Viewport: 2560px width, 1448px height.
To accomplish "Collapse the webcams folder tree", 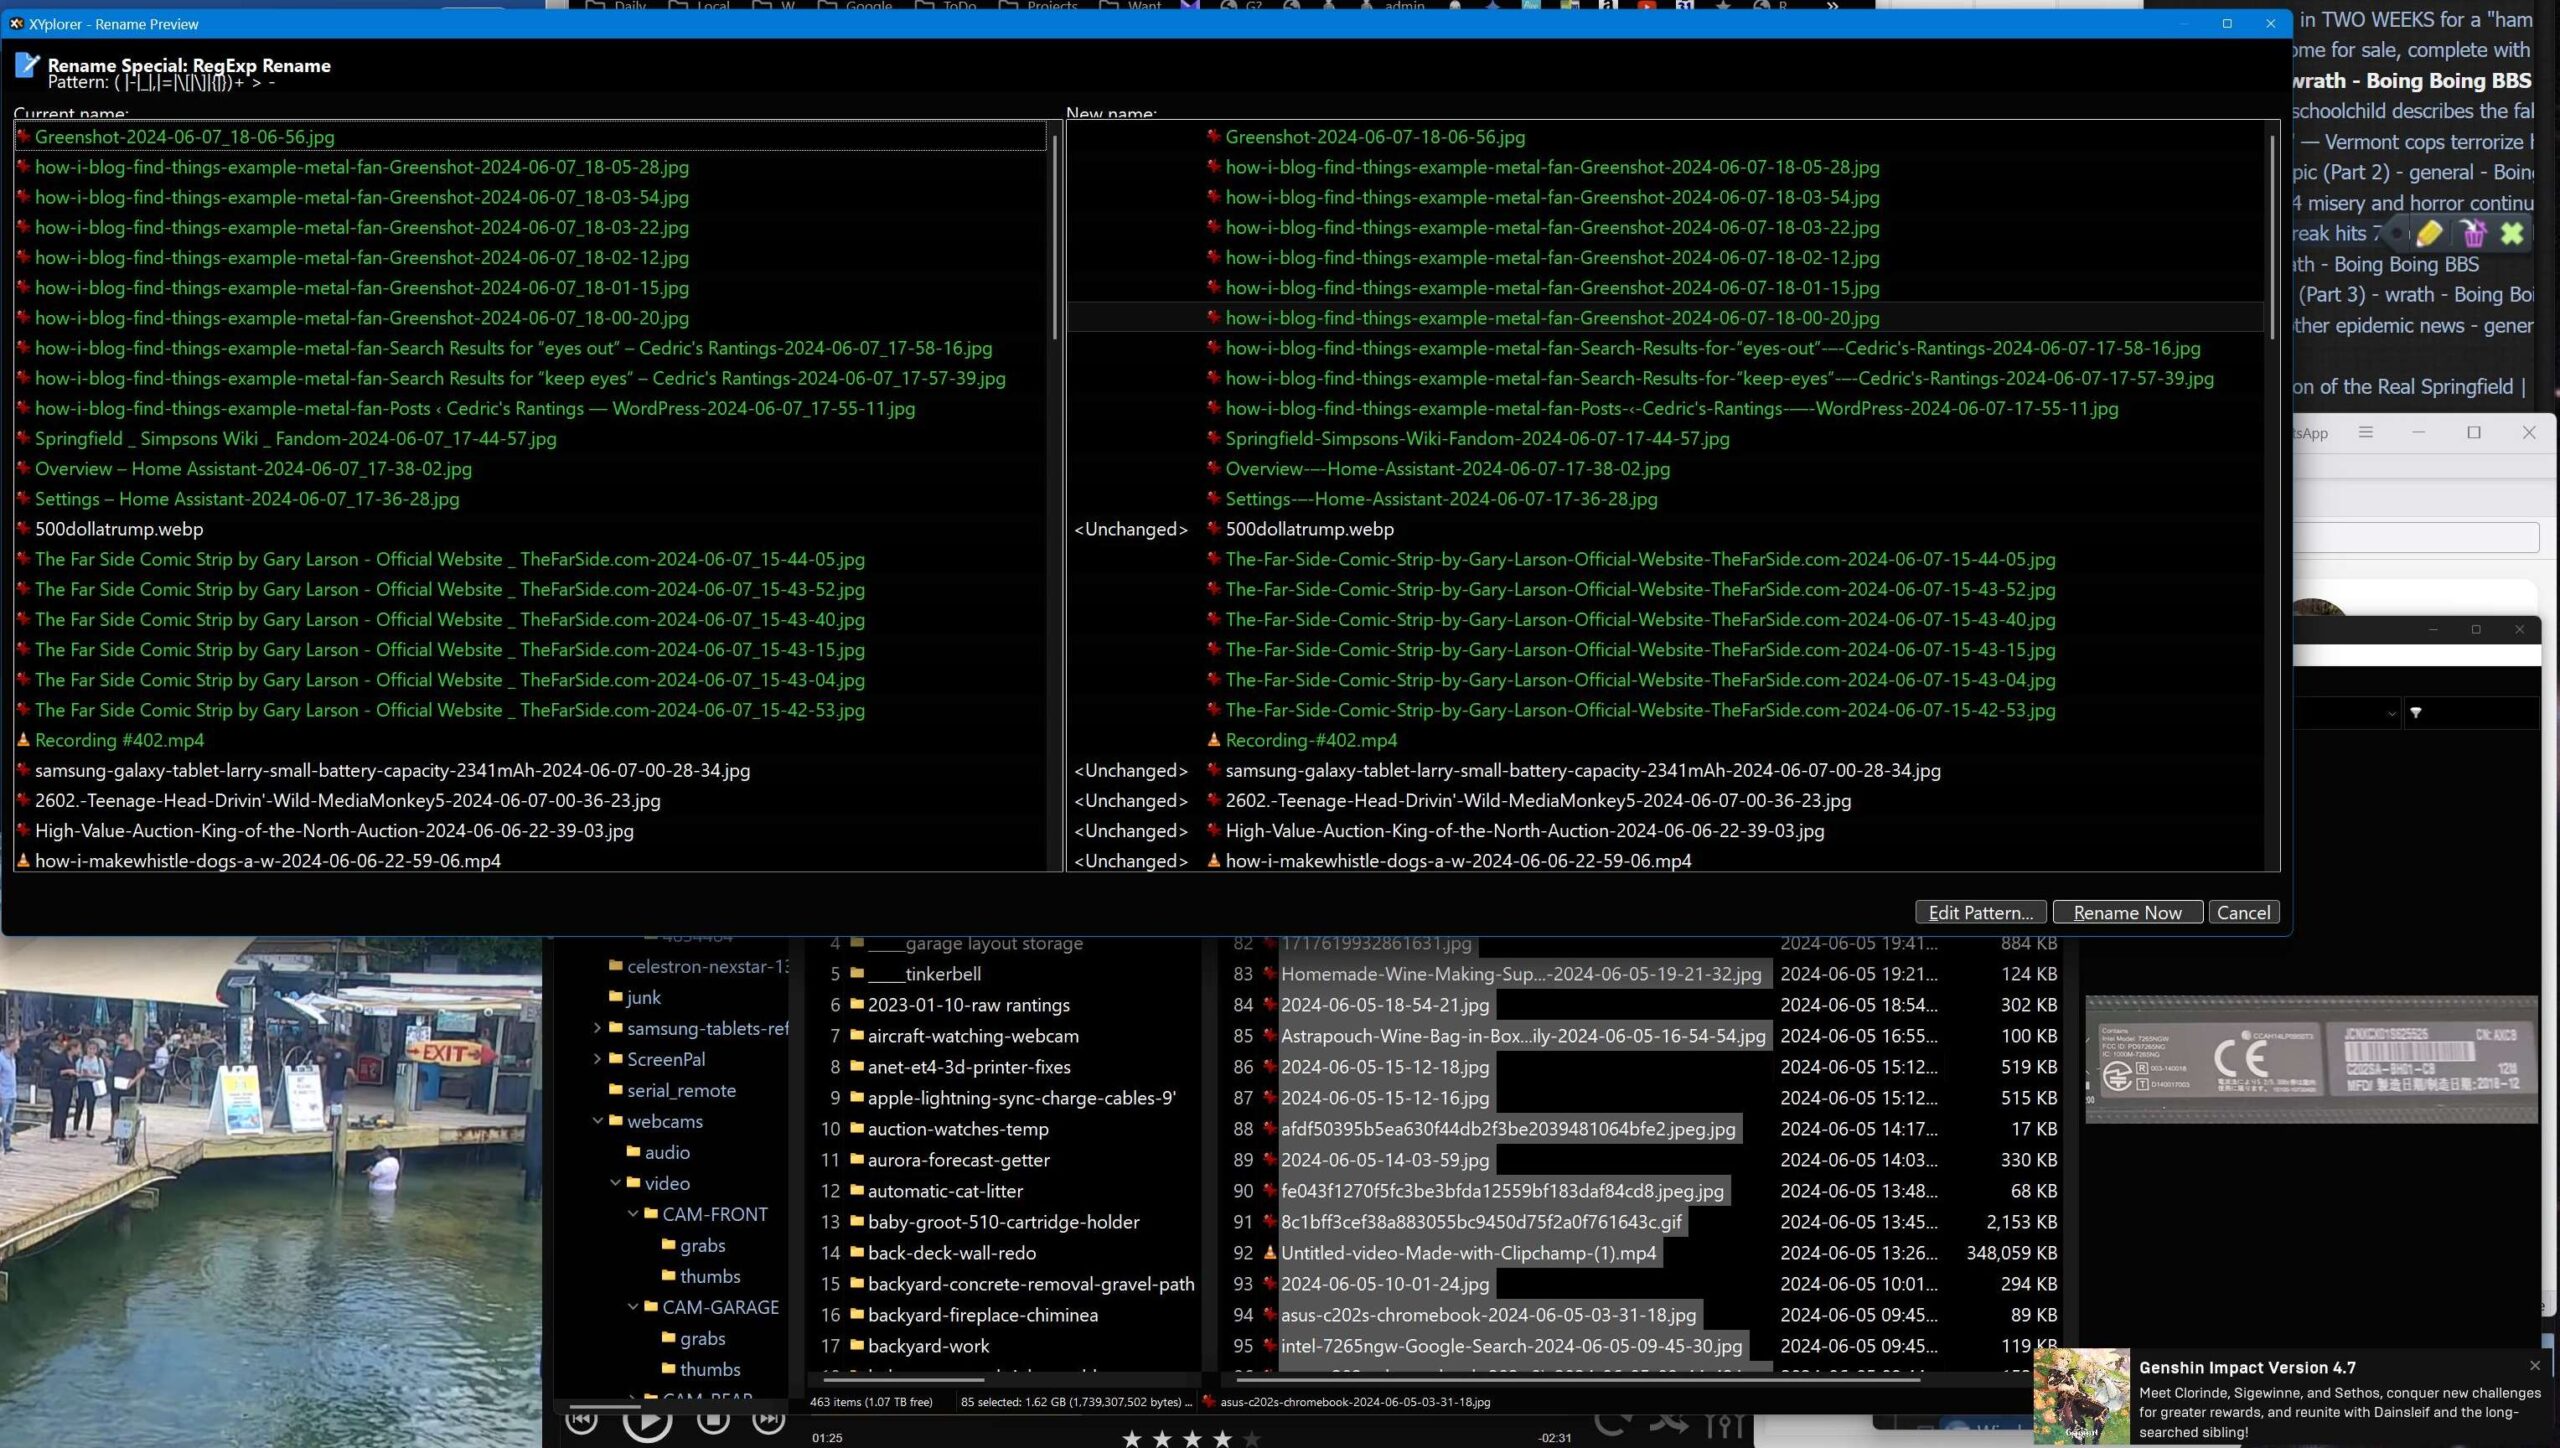I will click(598, 1121).
